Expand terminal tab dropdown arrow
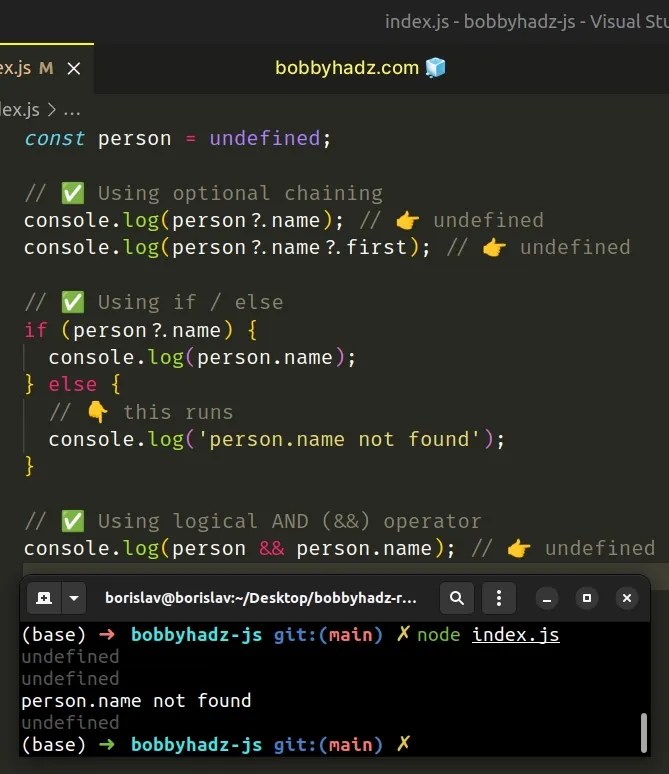The height and width of the screenshot is (774, 669). point(74,598)
